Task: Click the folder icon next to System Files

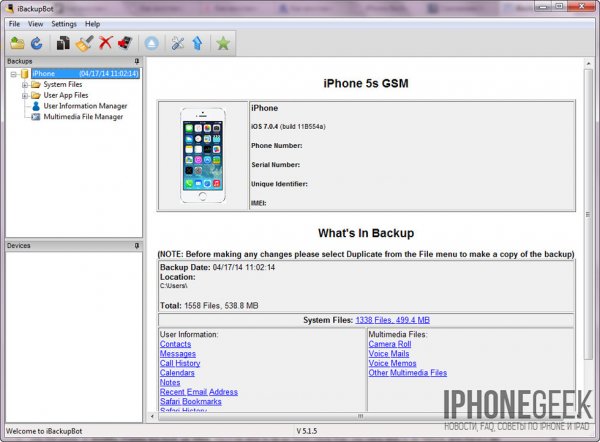Action: tap(36, 84)
